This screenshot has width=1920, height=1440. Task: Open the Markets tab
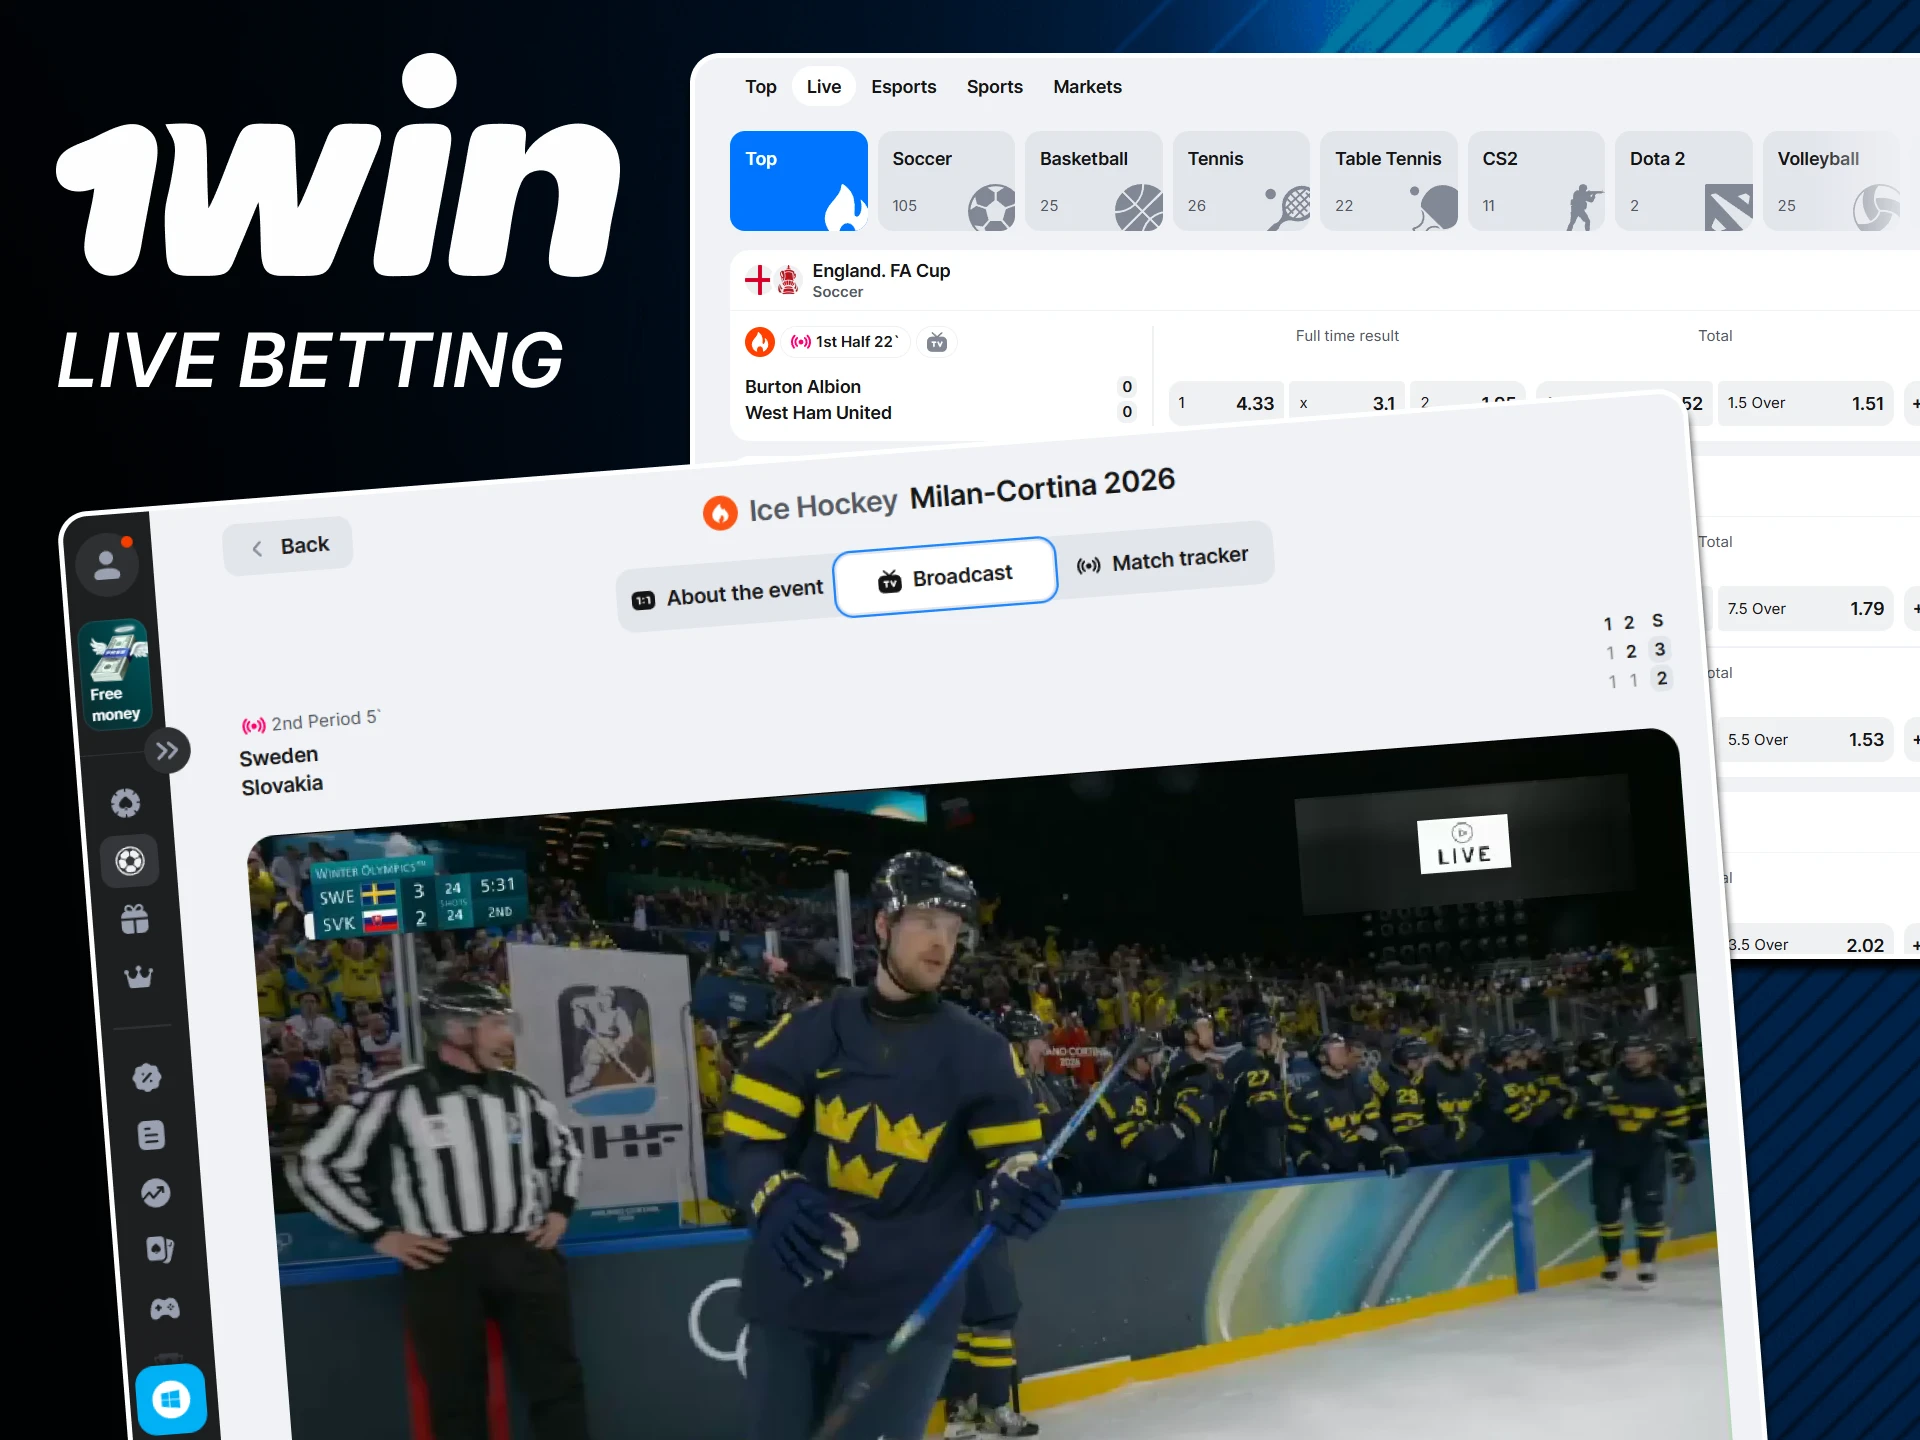coord(1087,87)
